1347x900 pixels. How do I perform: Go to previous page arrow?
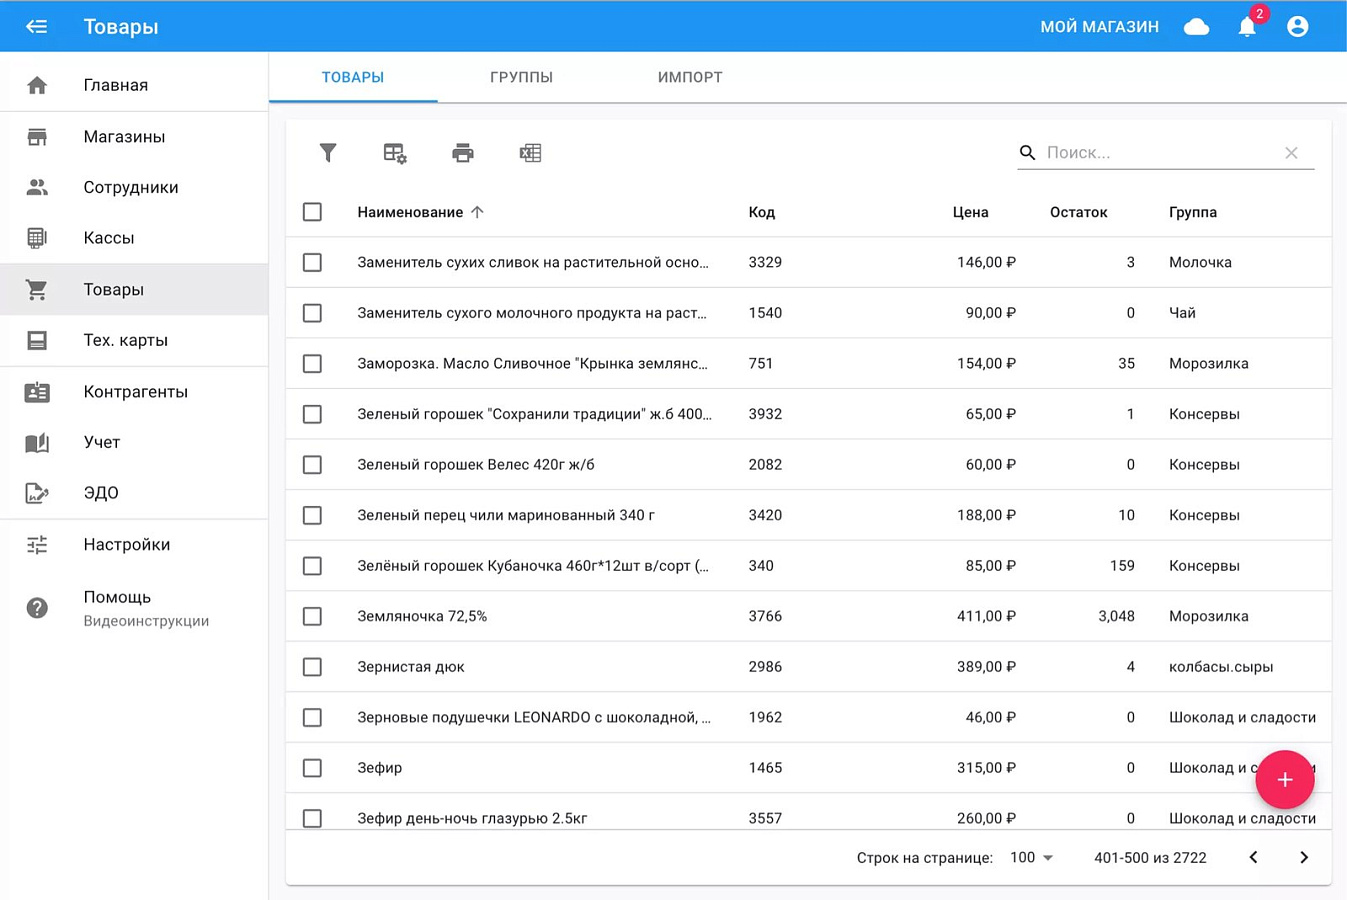(1253, 857)
